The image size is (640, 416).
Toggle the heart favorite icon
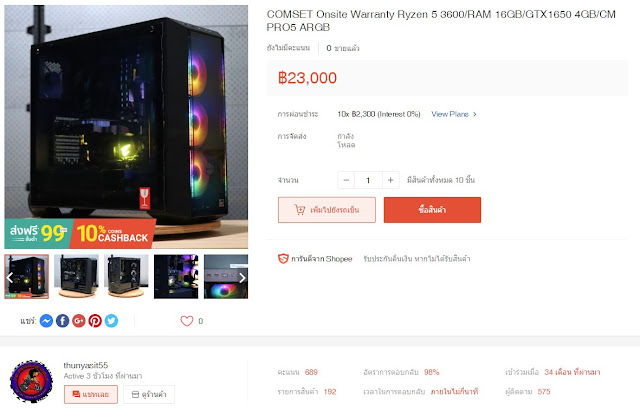(x=187, y=321)
